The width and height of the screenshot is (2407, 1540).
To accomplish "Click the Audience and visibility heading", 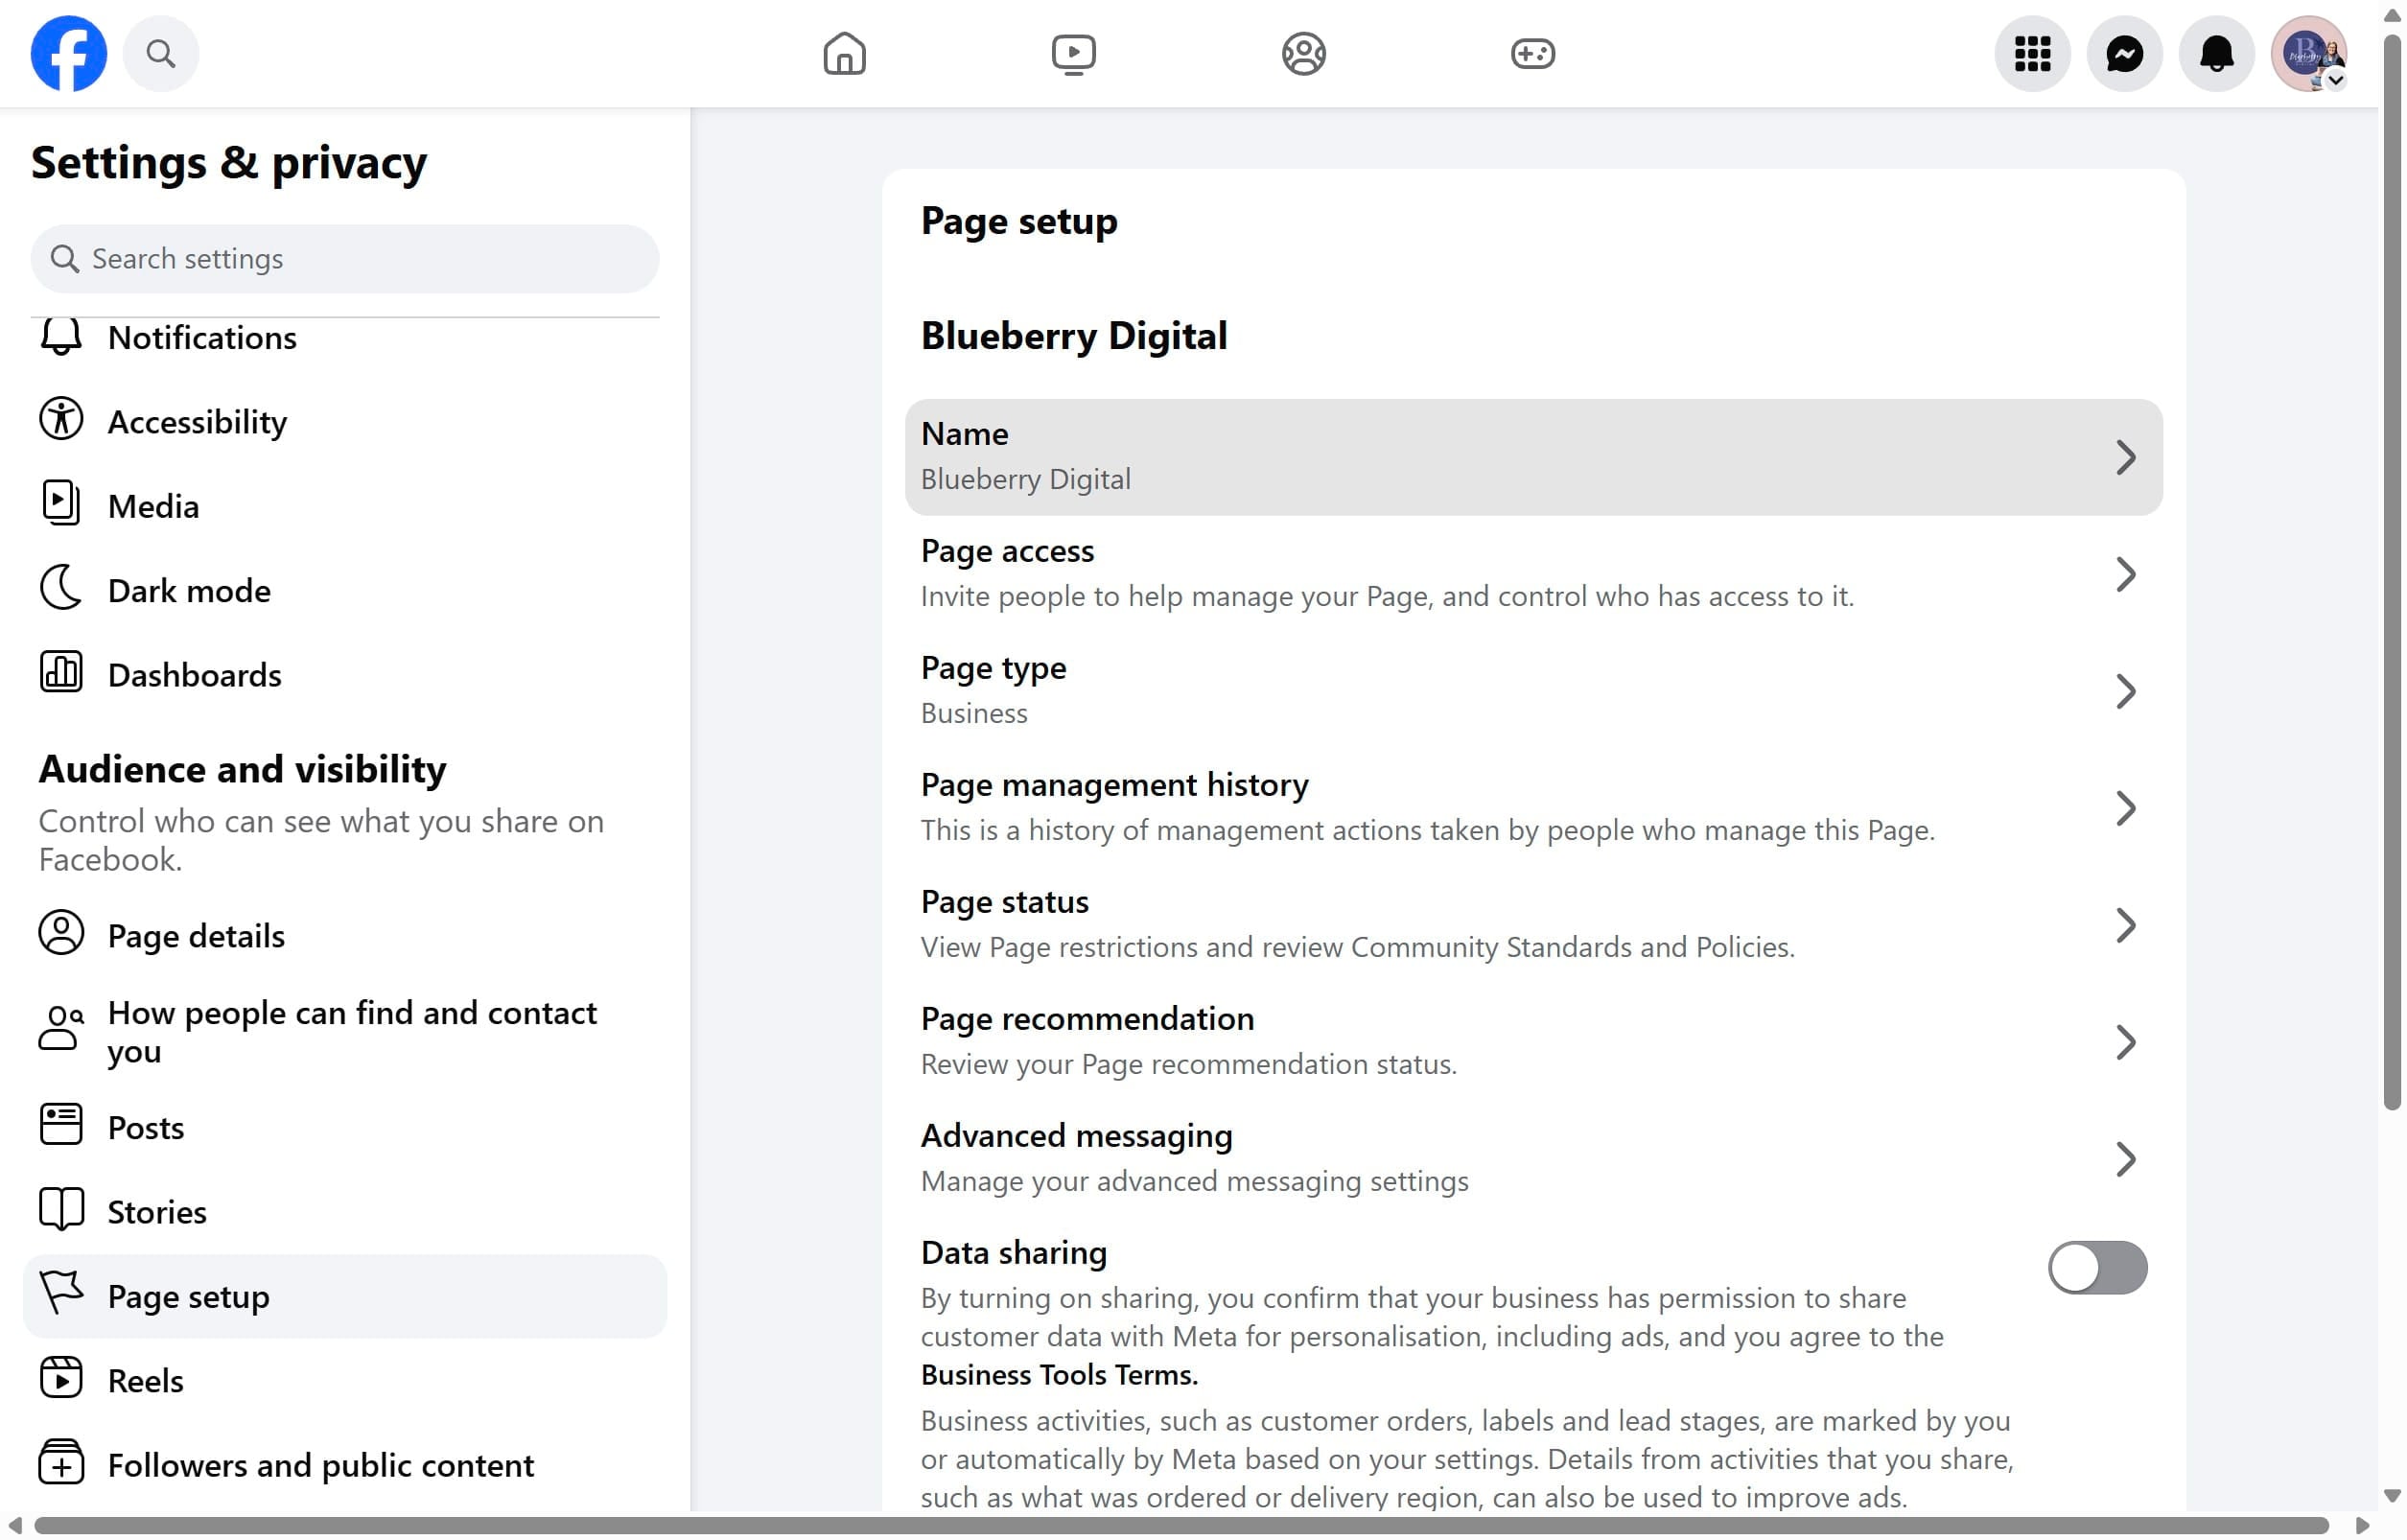I will [x=242, y=768].
